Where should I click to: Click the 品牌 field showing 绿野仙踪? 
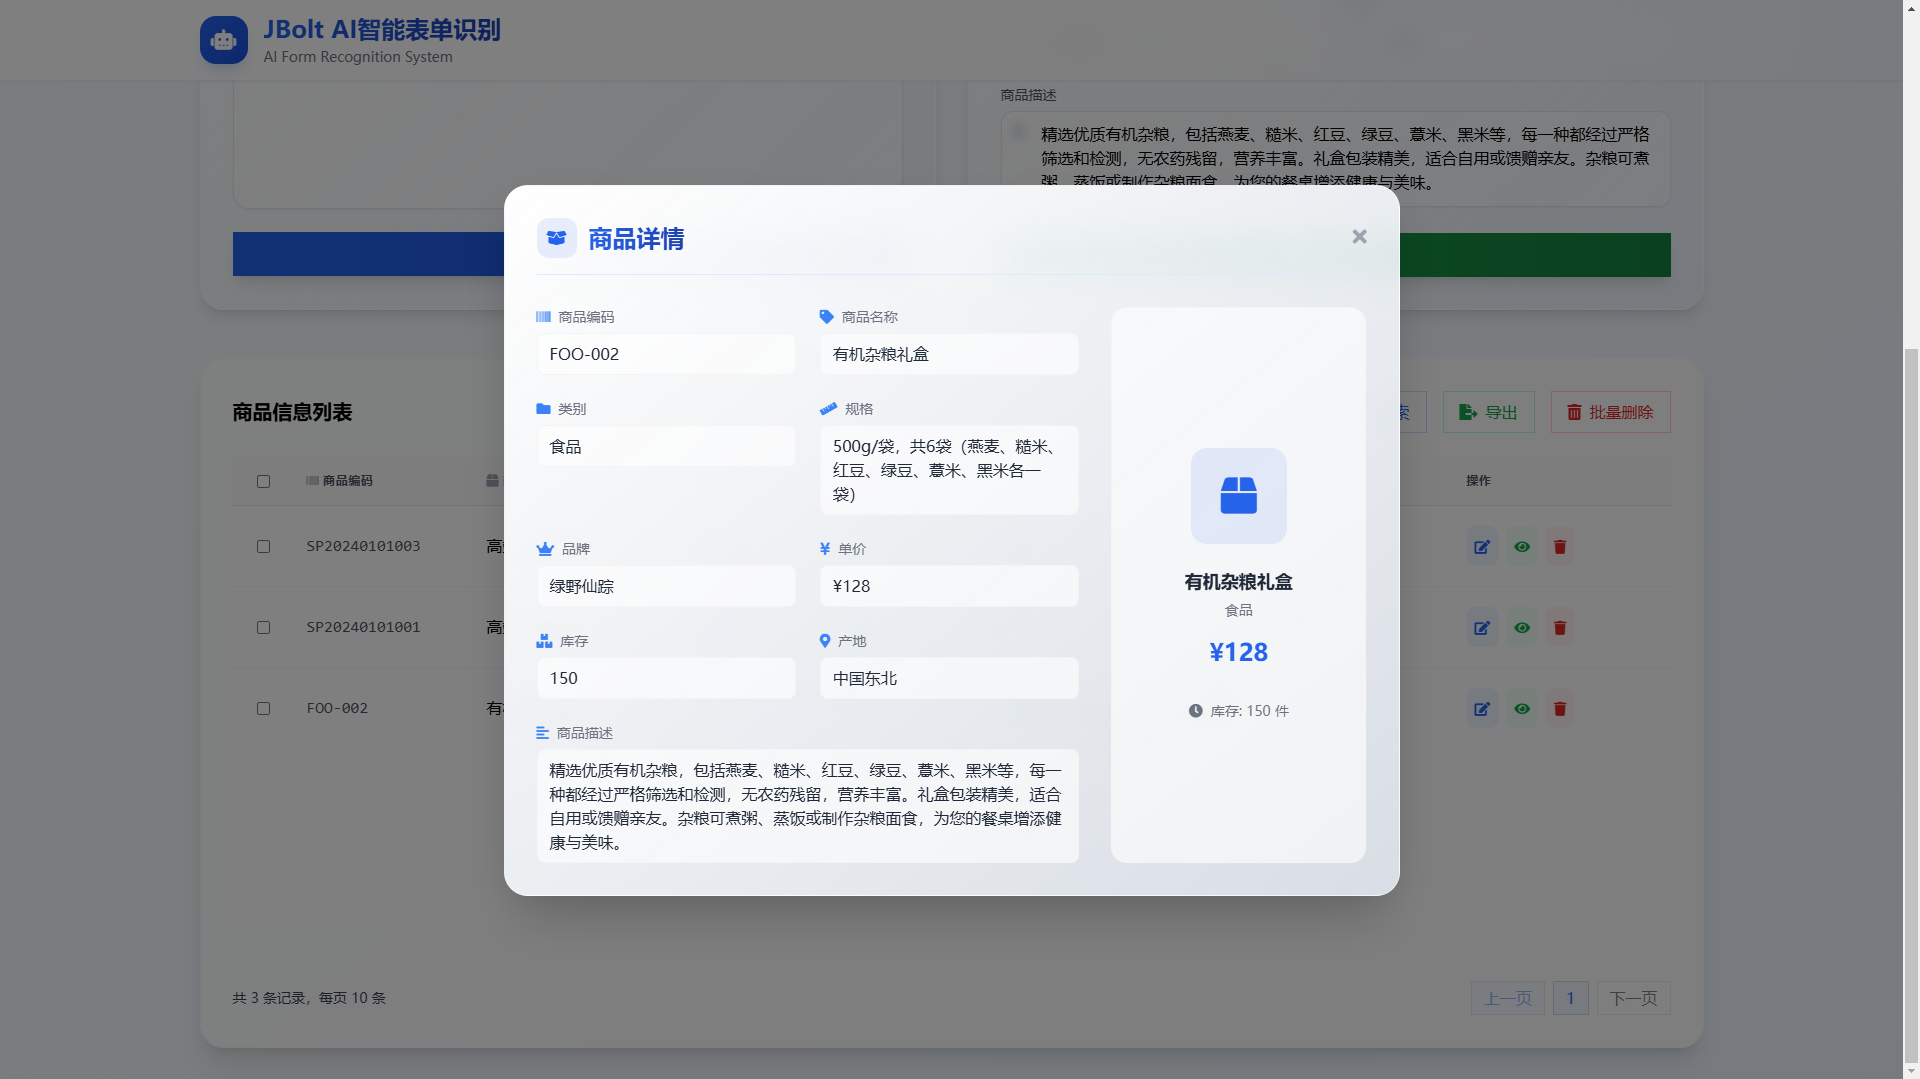coord(666,586)
